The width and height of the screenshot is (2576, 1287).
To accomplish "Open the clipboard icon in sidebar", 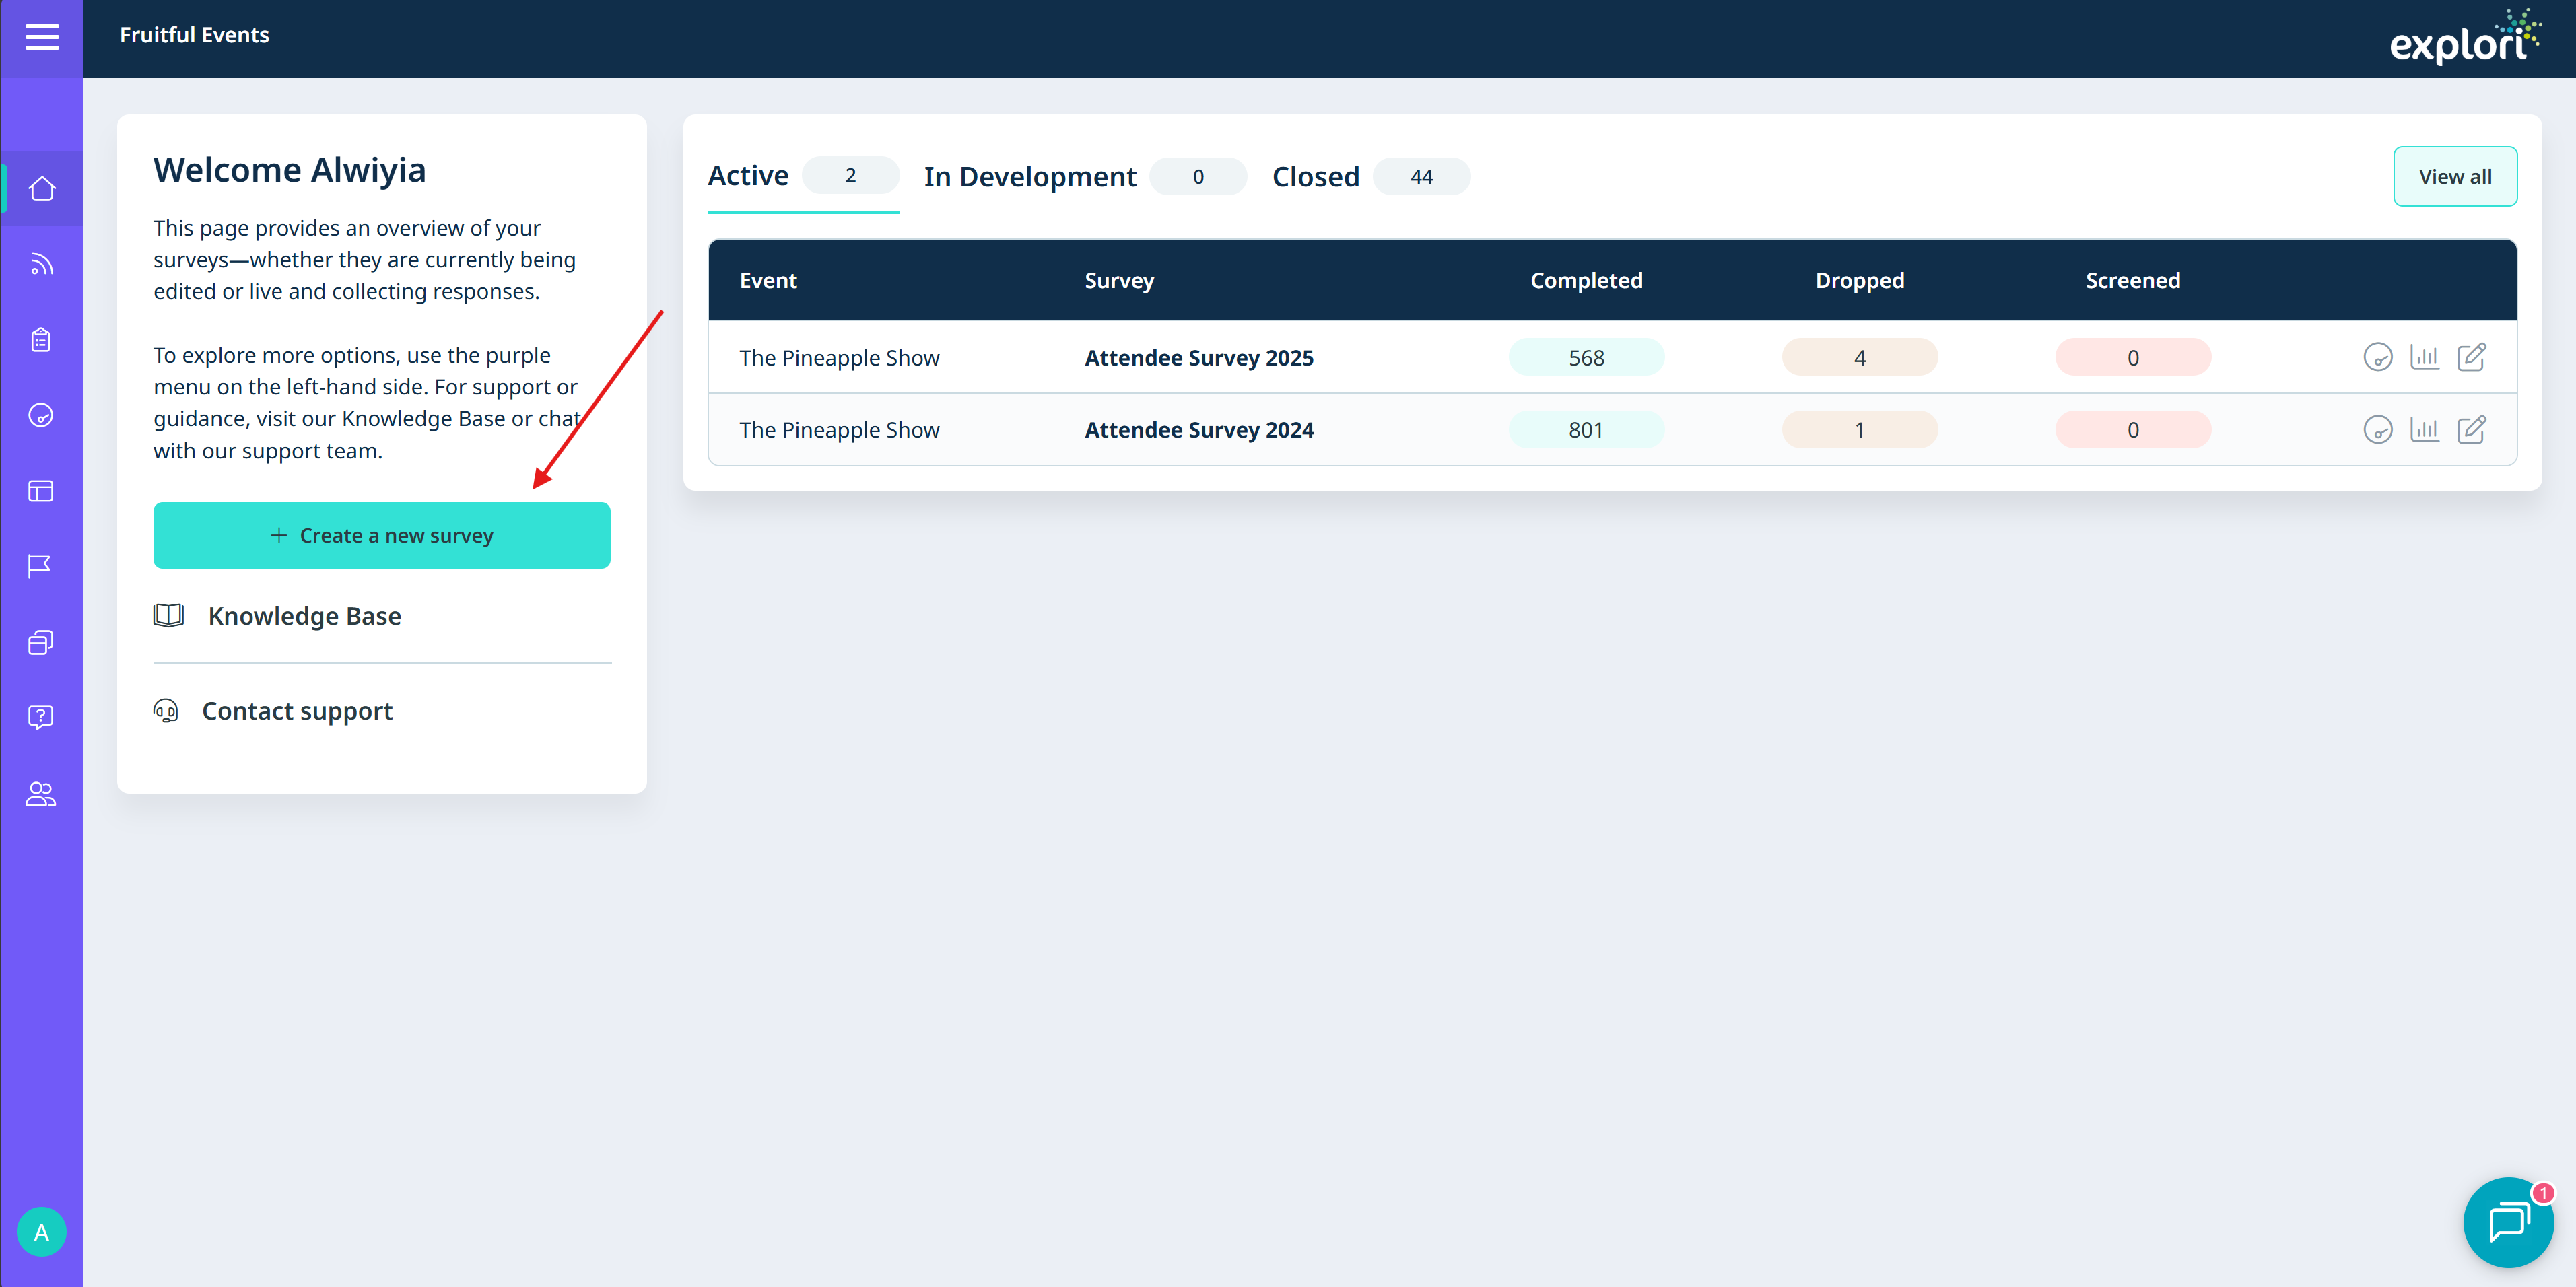I will (x=41, y=340).
